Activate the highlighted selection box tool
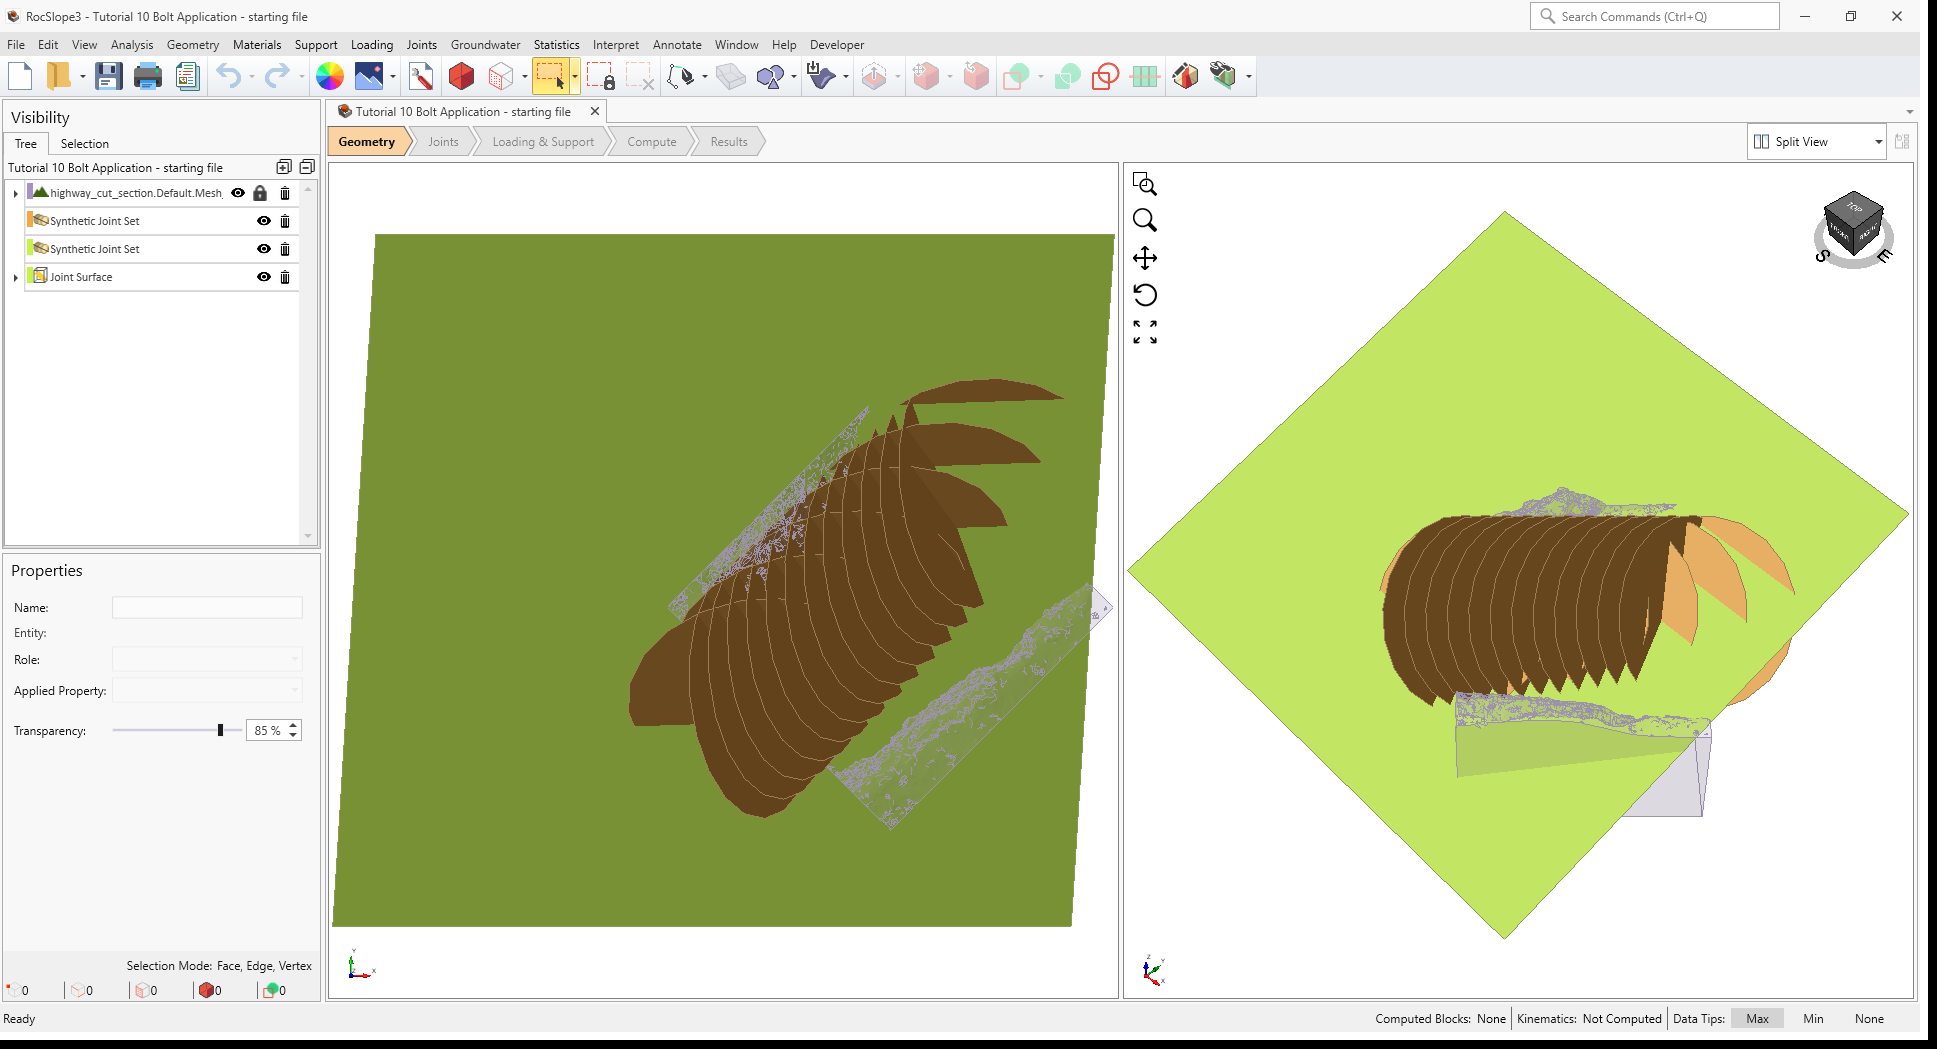Screen dimensions: 1937x1049 click(x=550, y=76)
